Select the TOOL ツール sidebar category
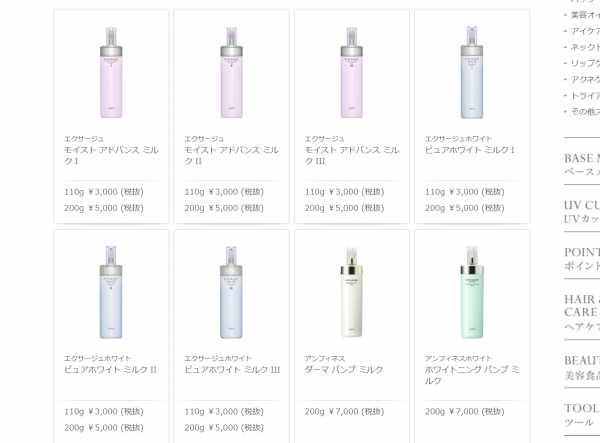The image size is (600, 443). [582, 415]
